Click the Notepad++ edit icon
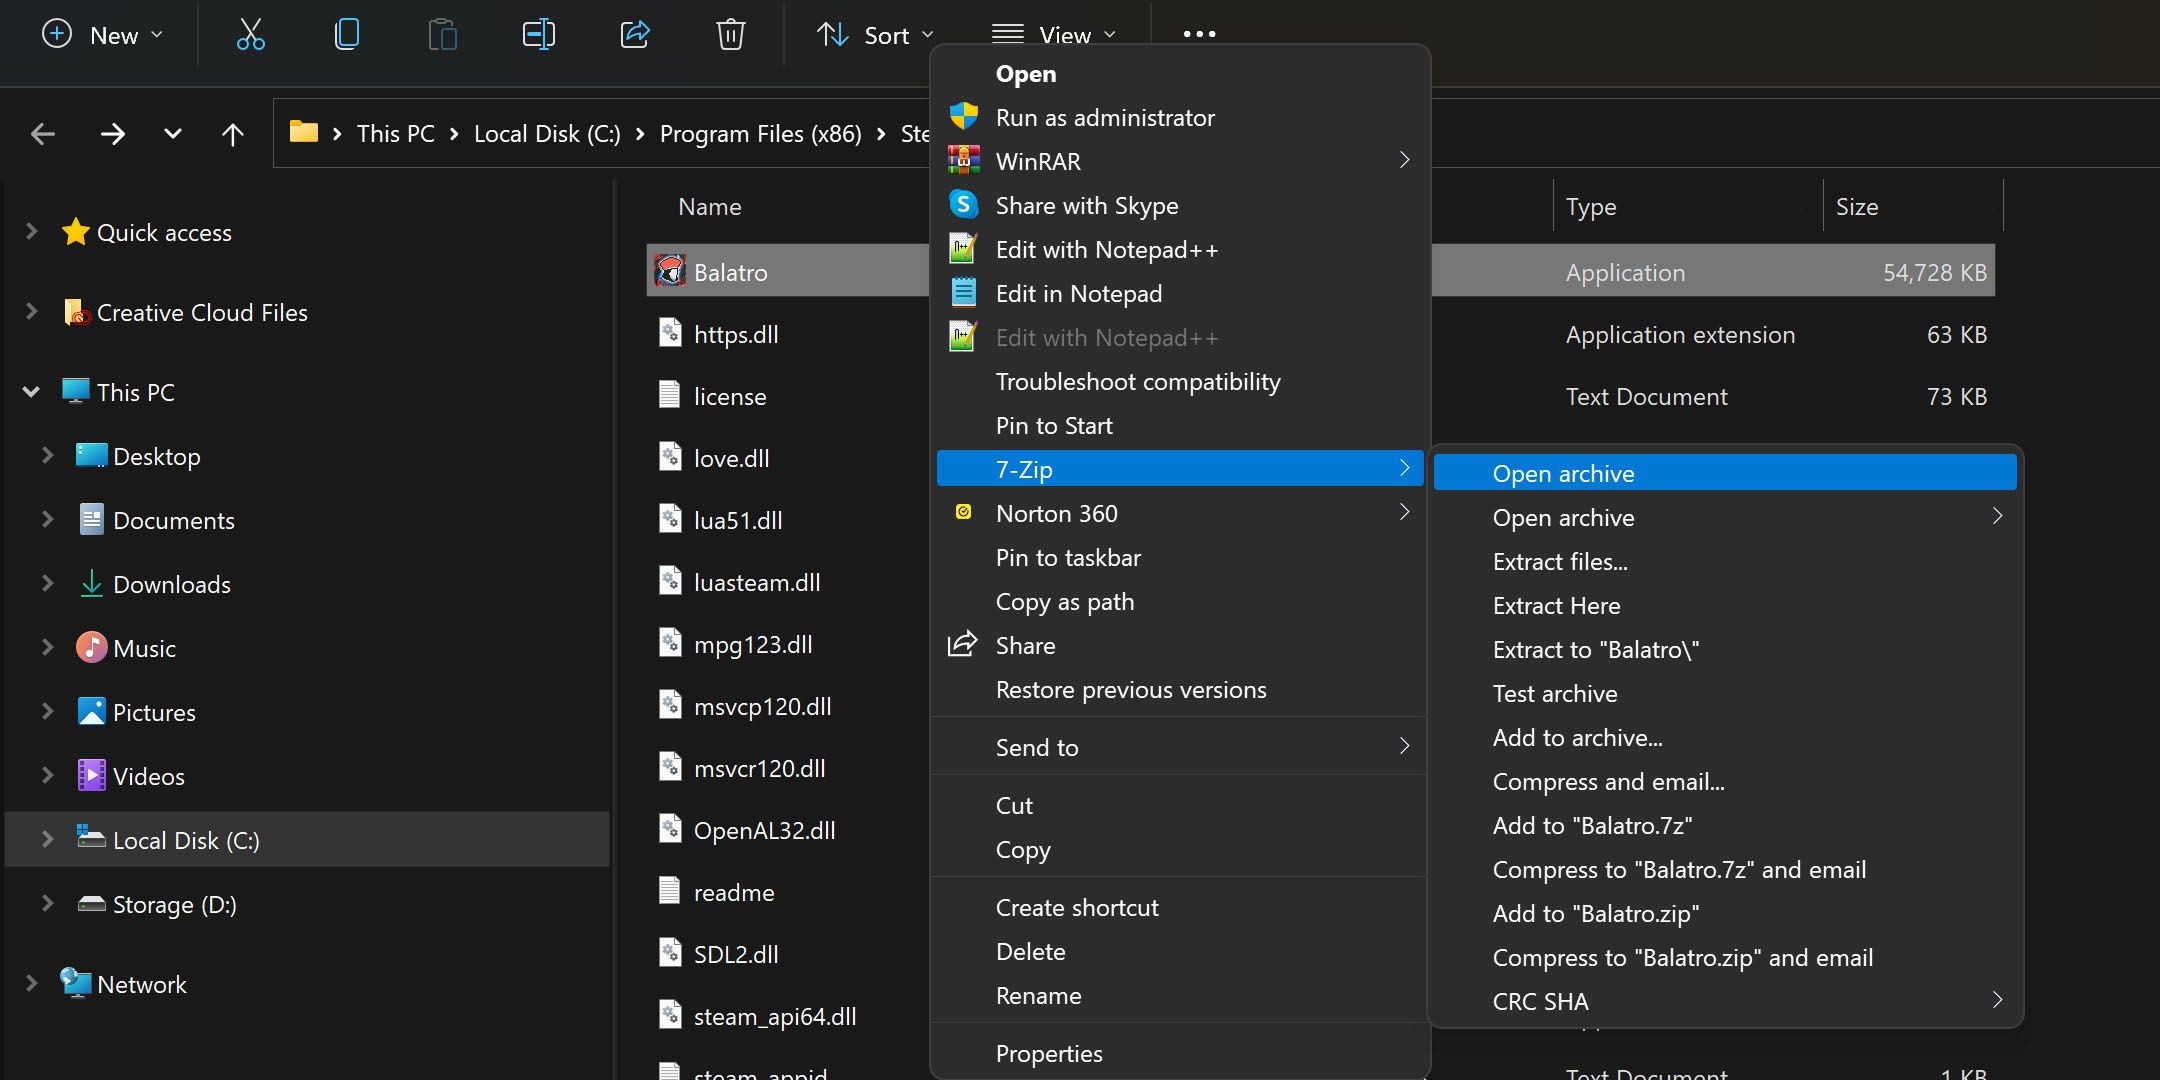 962,248
